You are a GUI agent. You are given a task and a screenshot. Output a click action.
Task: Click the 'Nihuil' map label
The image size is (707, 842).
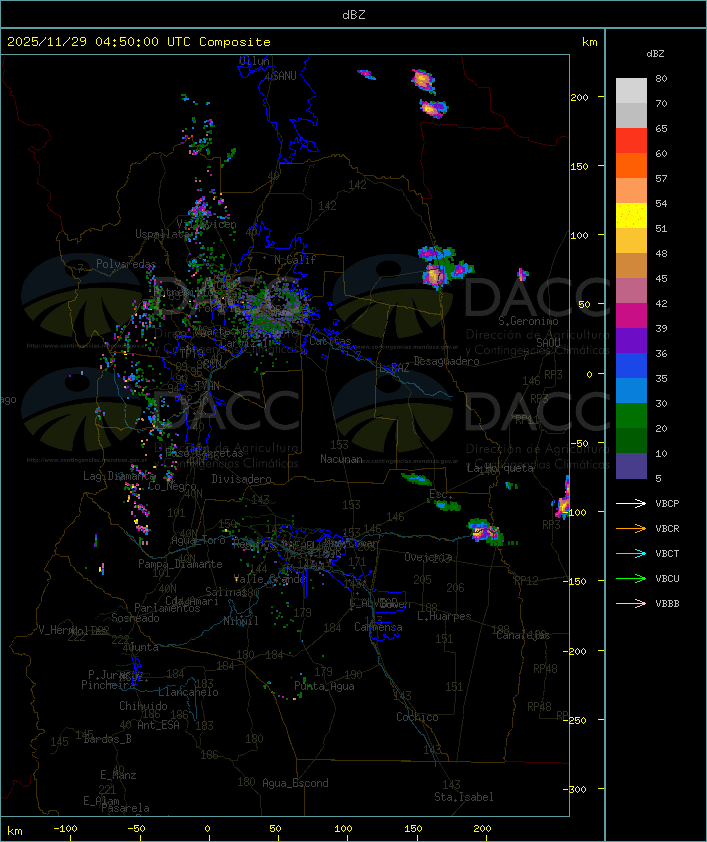click(241, 621)
